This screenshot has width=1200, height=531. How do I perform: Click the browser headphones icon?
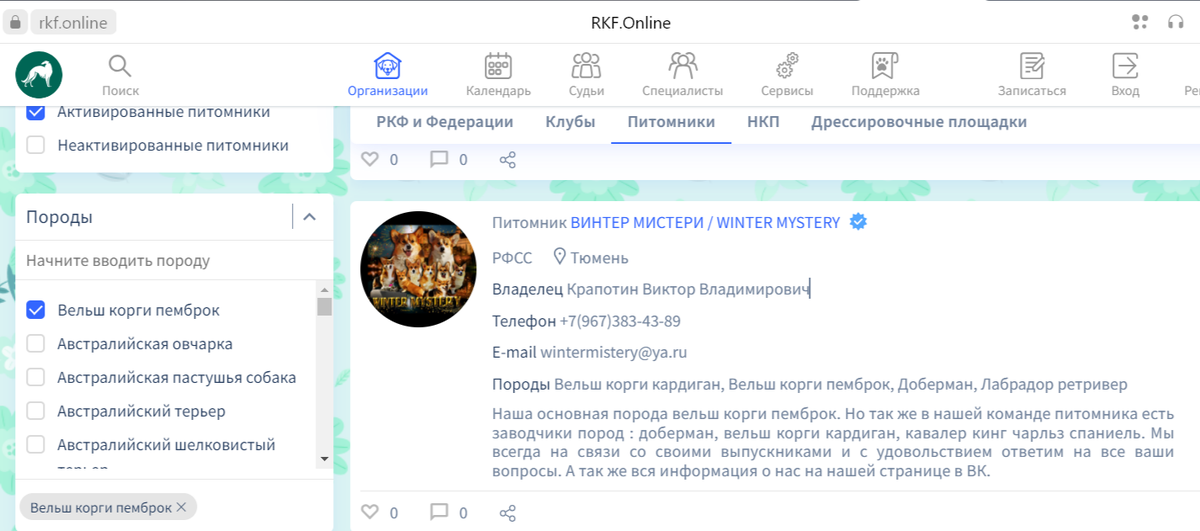tap(1175, 22)
